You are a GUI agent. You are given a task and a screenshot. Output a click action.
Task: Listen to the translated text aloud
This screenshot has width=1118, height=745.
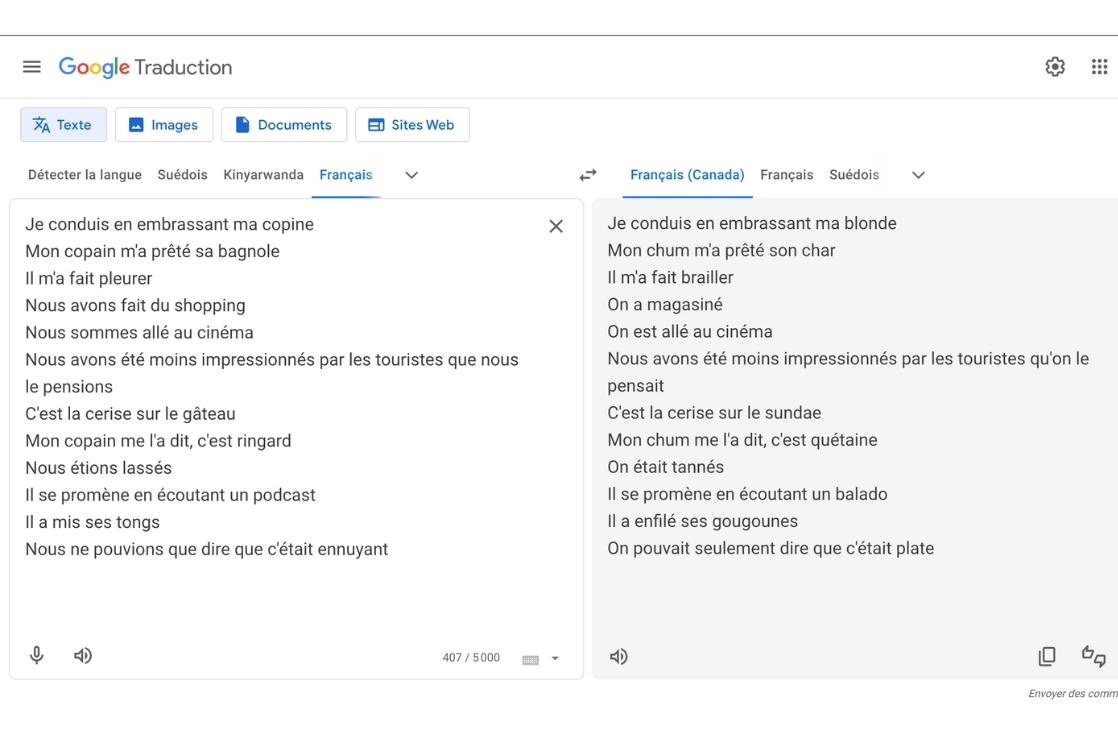[x=618, y=655]
